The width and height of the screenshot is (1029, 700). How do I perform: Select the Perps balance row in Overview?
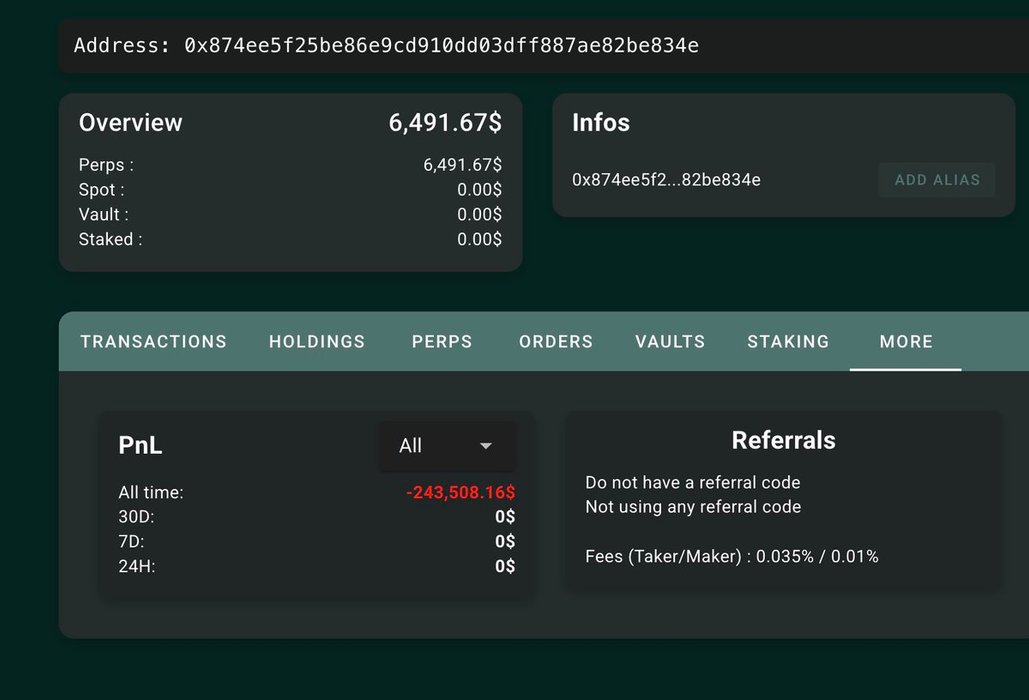click(x=290, y=165)
